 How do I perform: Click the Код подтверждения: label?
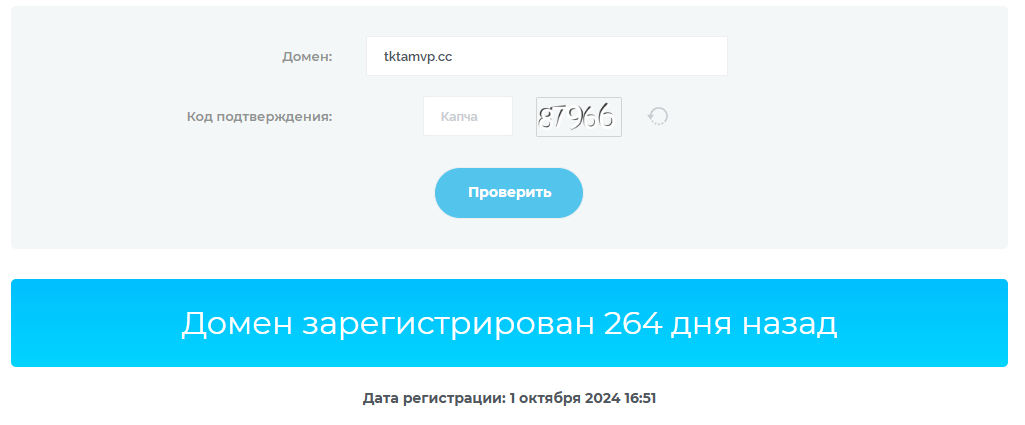tap(260, 117)
